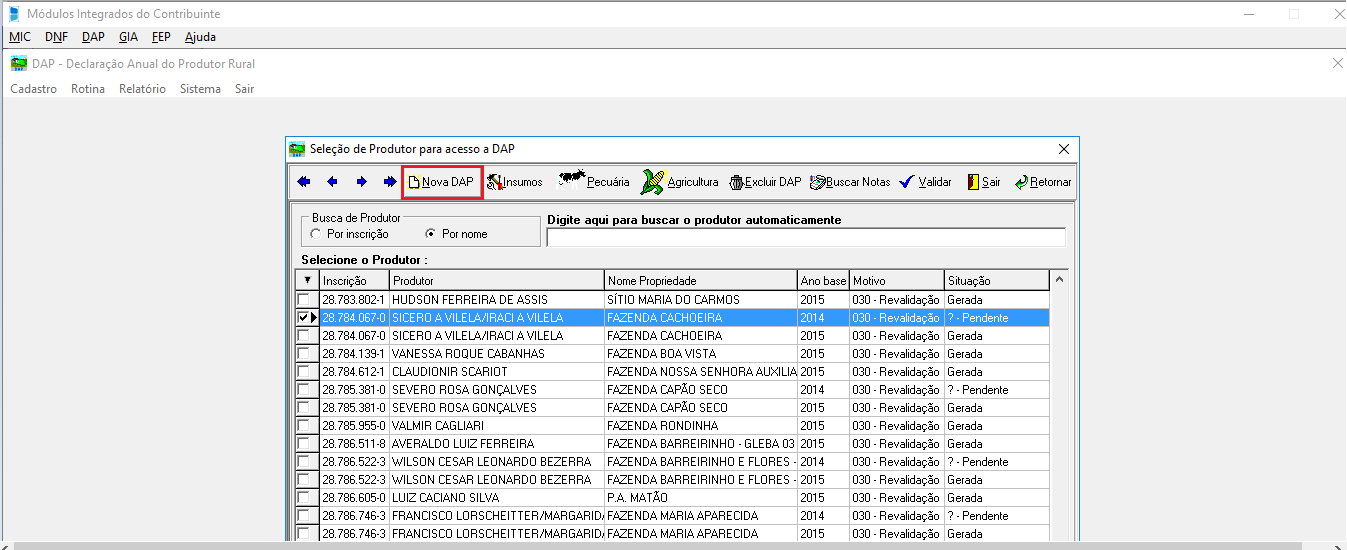Screen dimensions: 1347x550
Task: Check box for HUDSON FERREIRA DE ASSIS
Action: (x=304, y=300)
